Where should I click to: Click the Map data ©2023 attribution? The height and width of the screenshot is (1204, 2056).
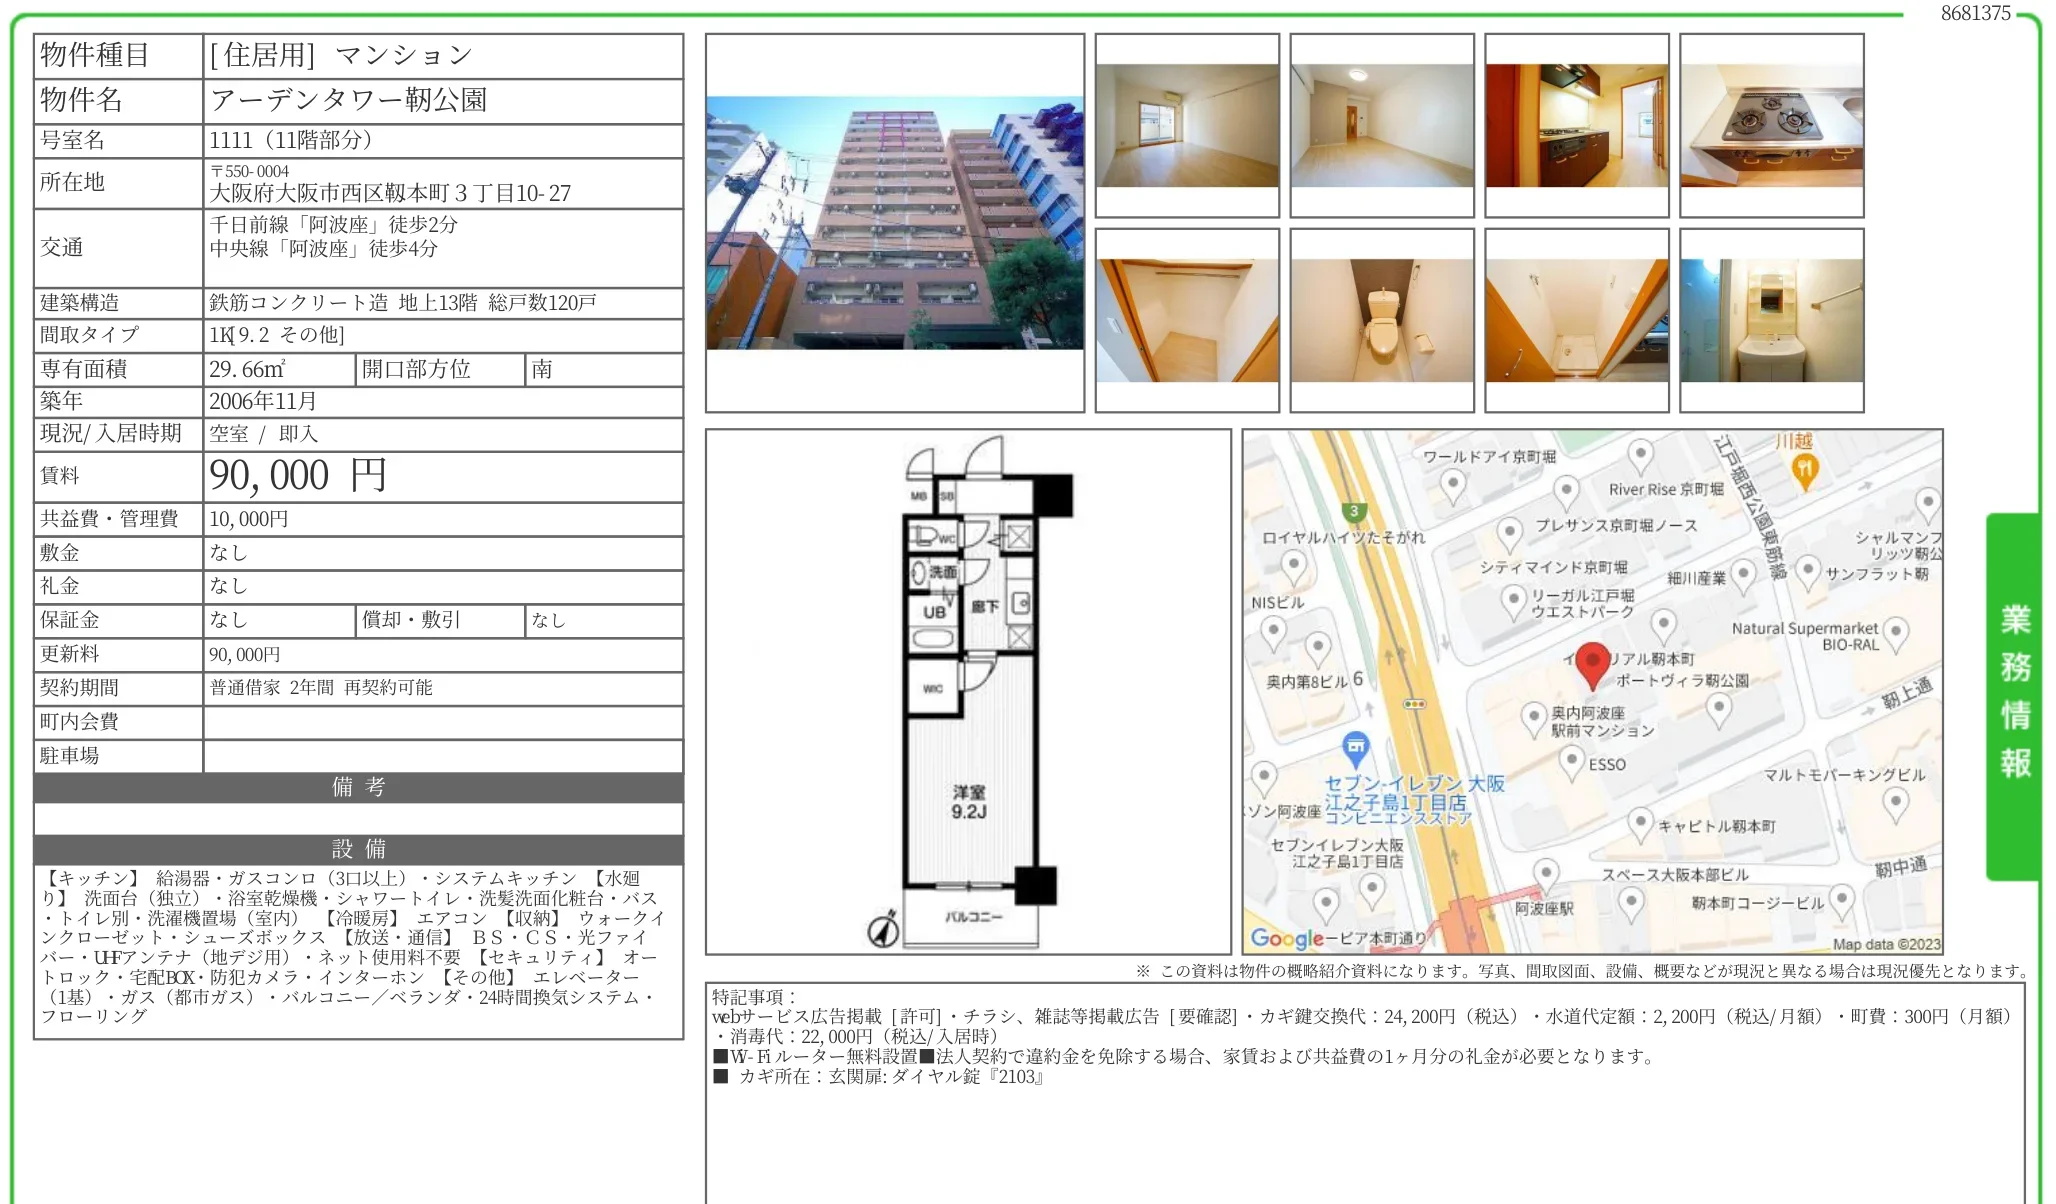pos(1885,944)
